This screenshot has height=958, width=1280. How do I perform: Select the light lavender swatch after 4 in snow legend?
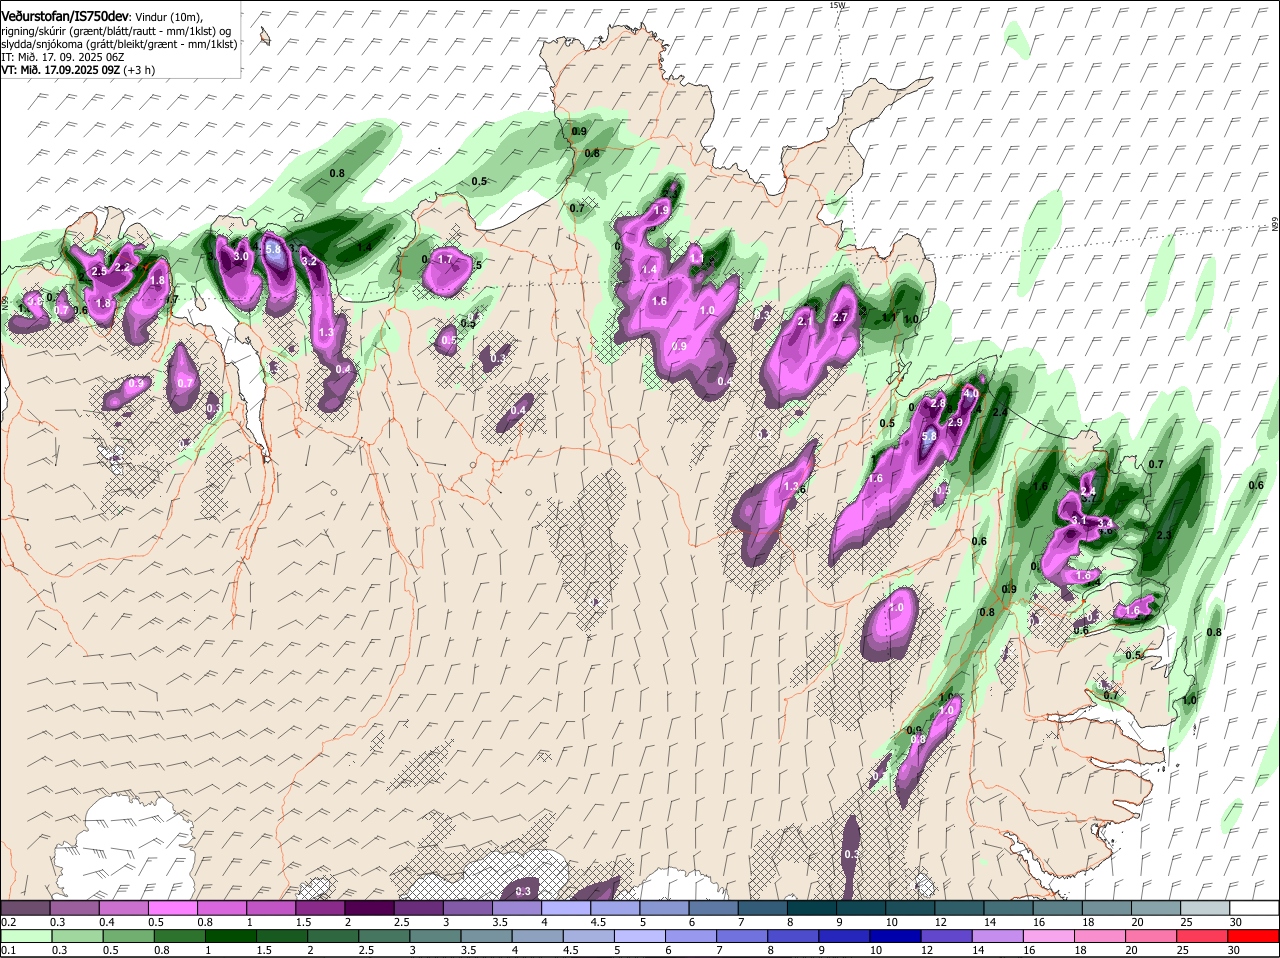[x=565, y=907]
